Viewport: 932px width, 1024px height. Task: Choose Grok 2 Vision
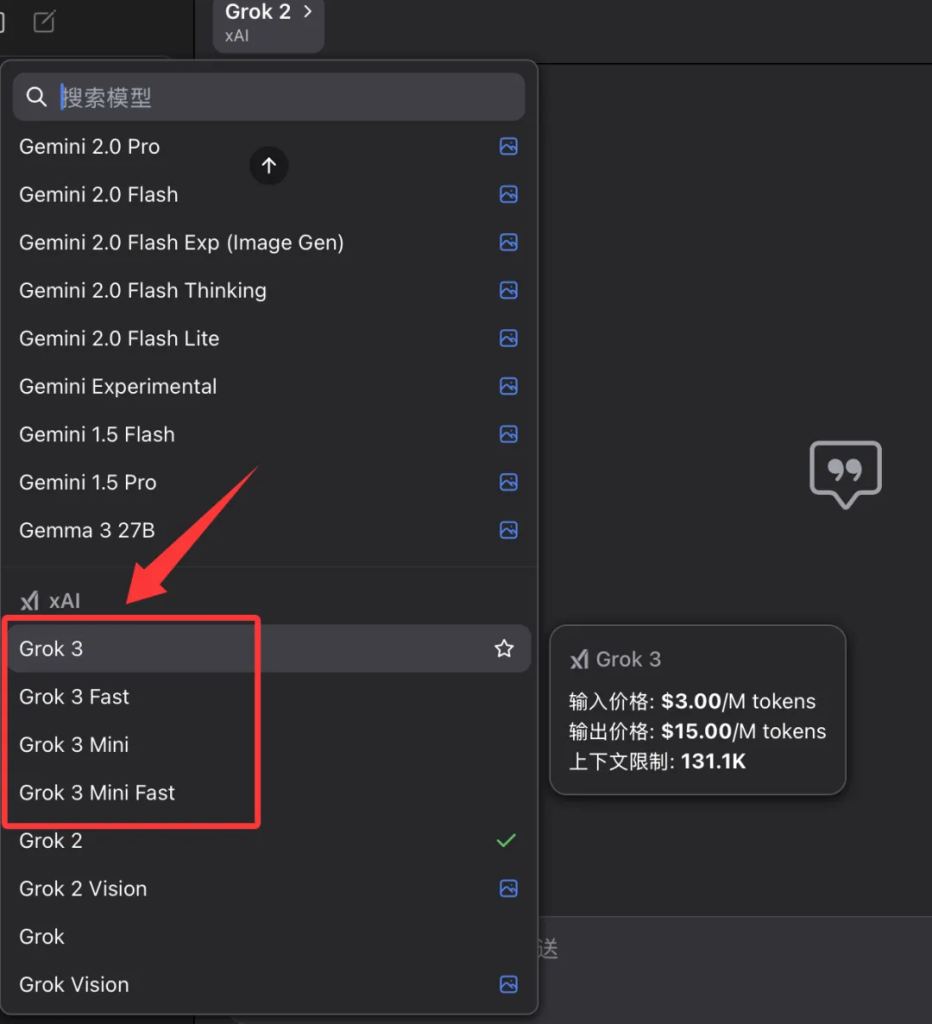coord(268,889)
